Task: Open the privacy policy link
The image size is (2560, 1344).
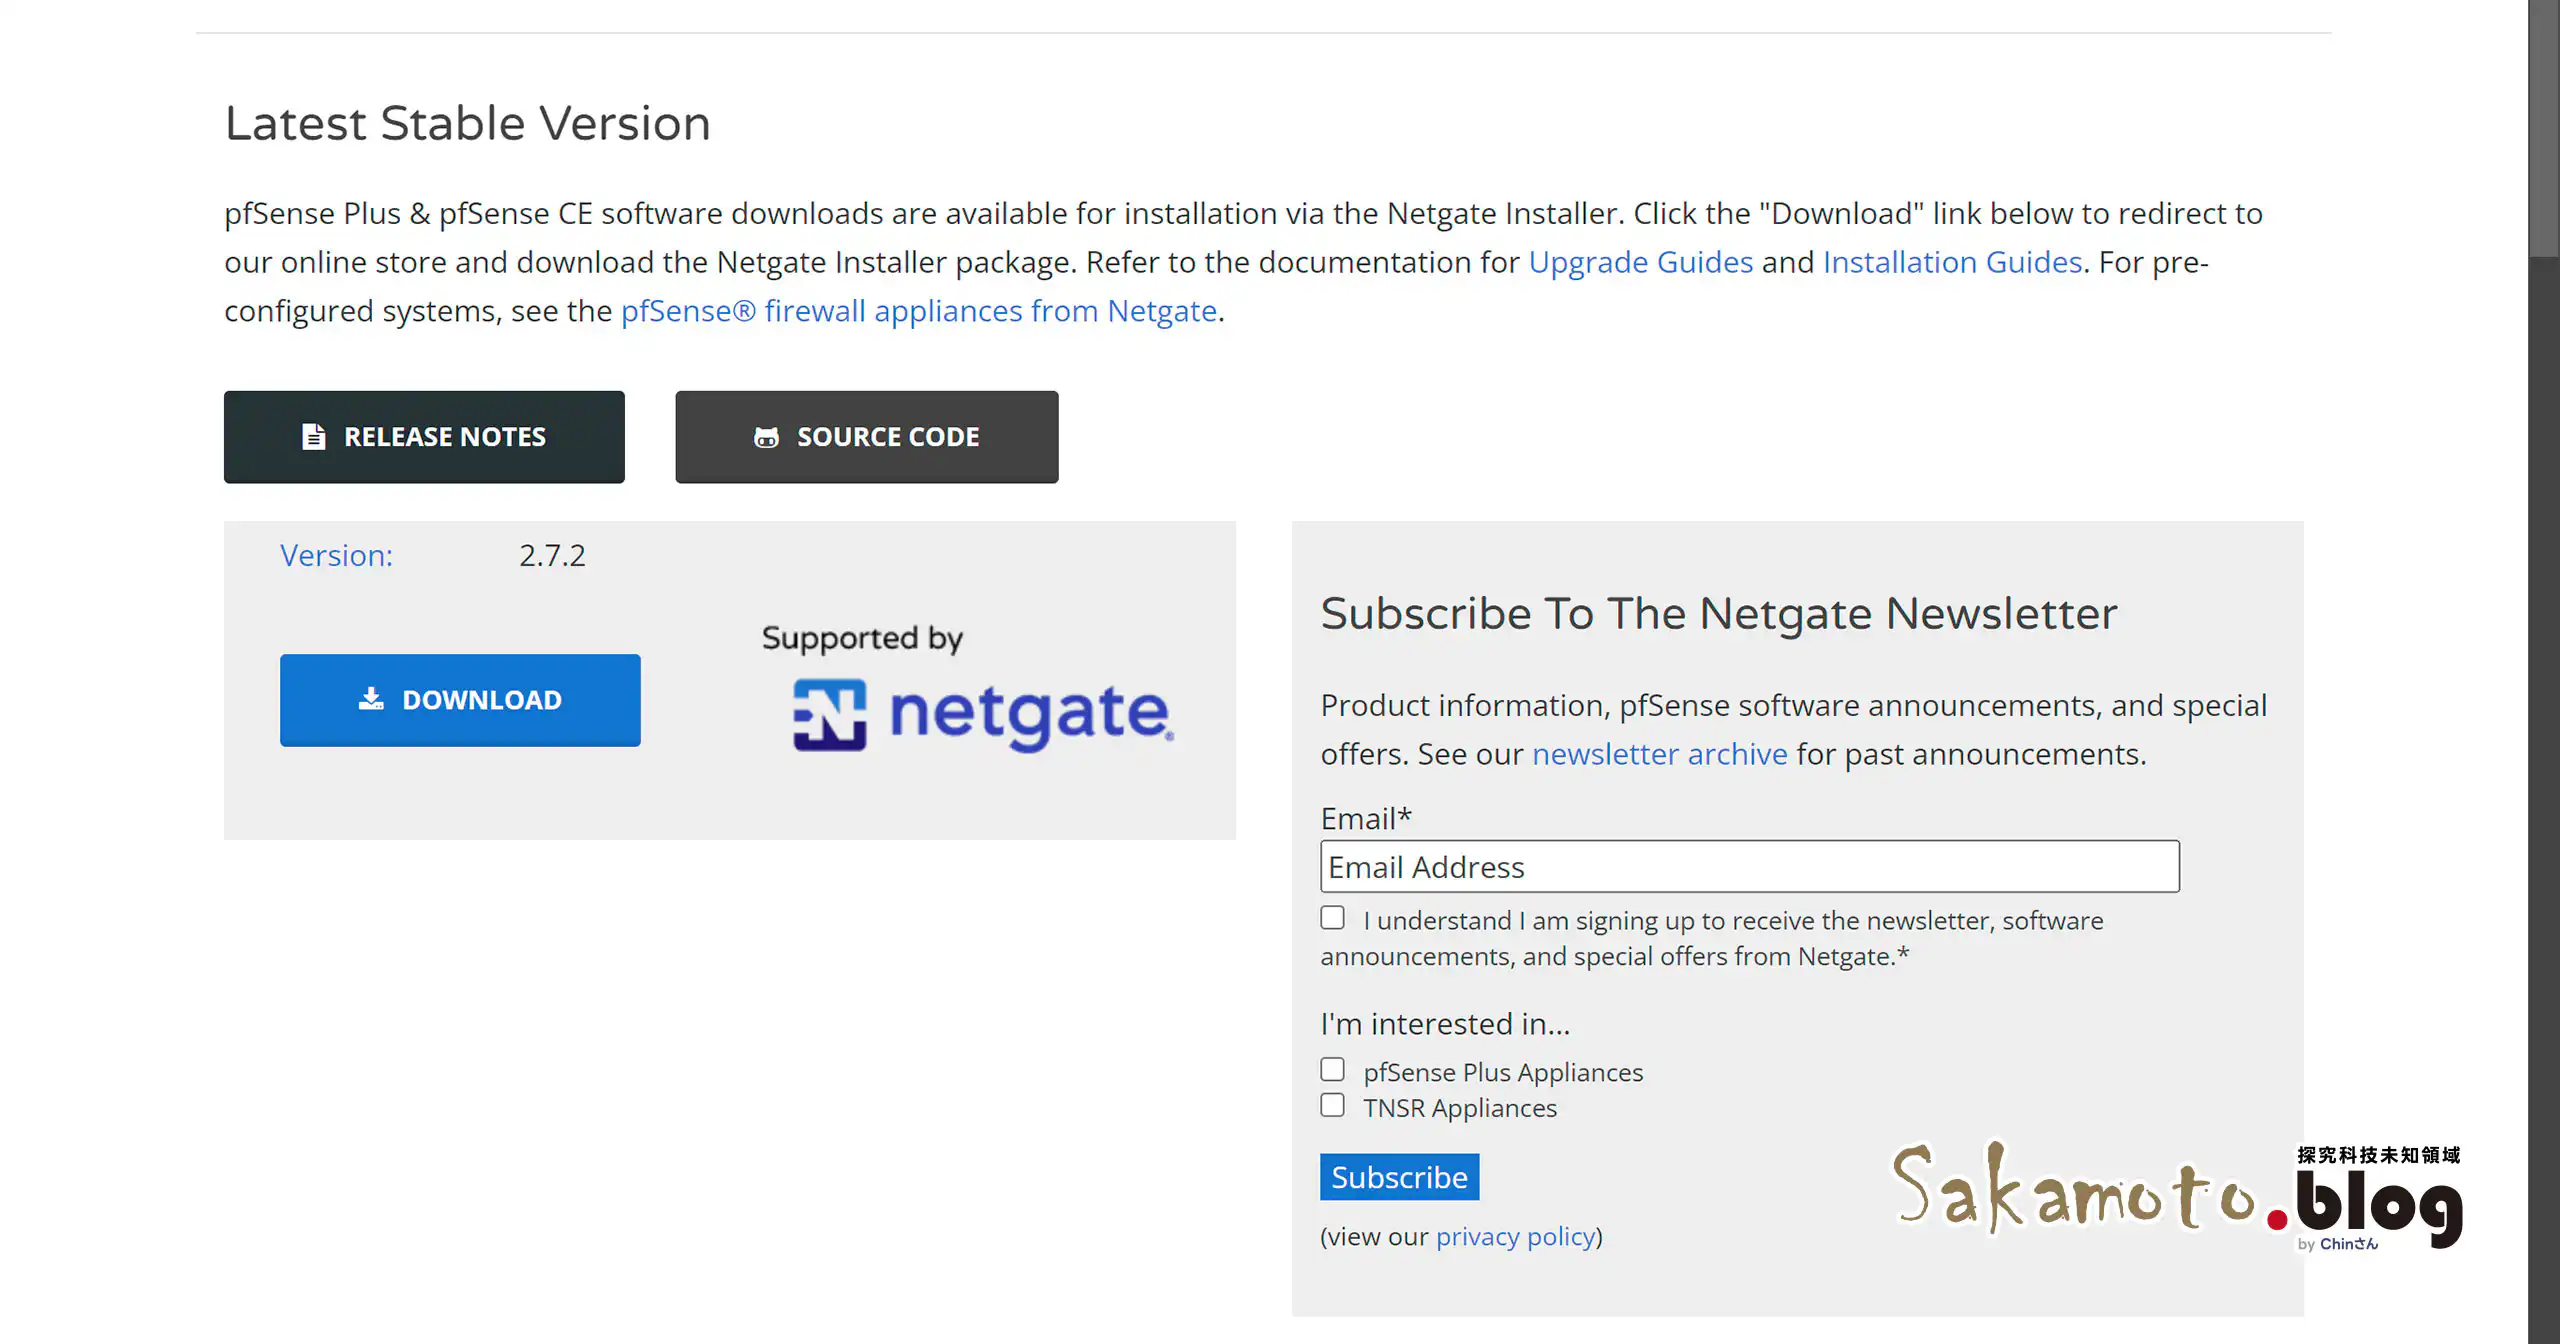Action: click(x=1515, y=1237)
